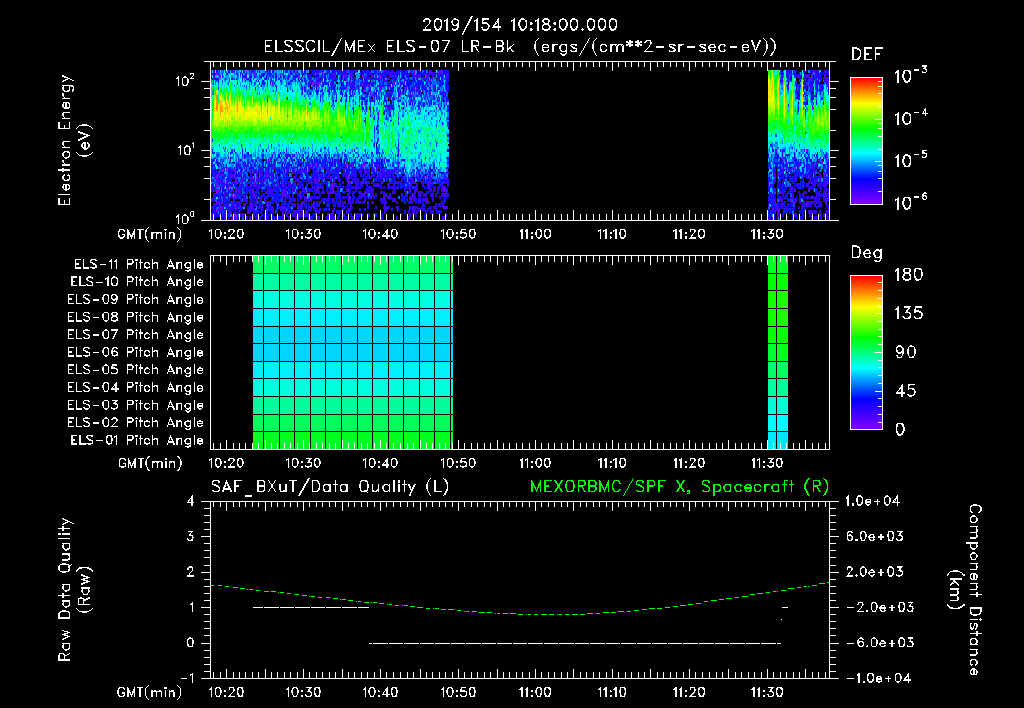This screenshot has width=1024, height=708.
Task: Click the ELS-09 Pitch Angle row label
Action: coord(135,300)
